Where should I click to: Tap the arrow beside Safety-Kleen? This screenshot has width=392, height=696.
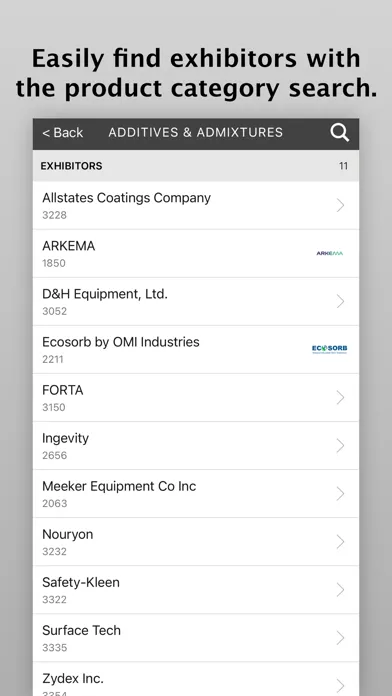point(340,590)
